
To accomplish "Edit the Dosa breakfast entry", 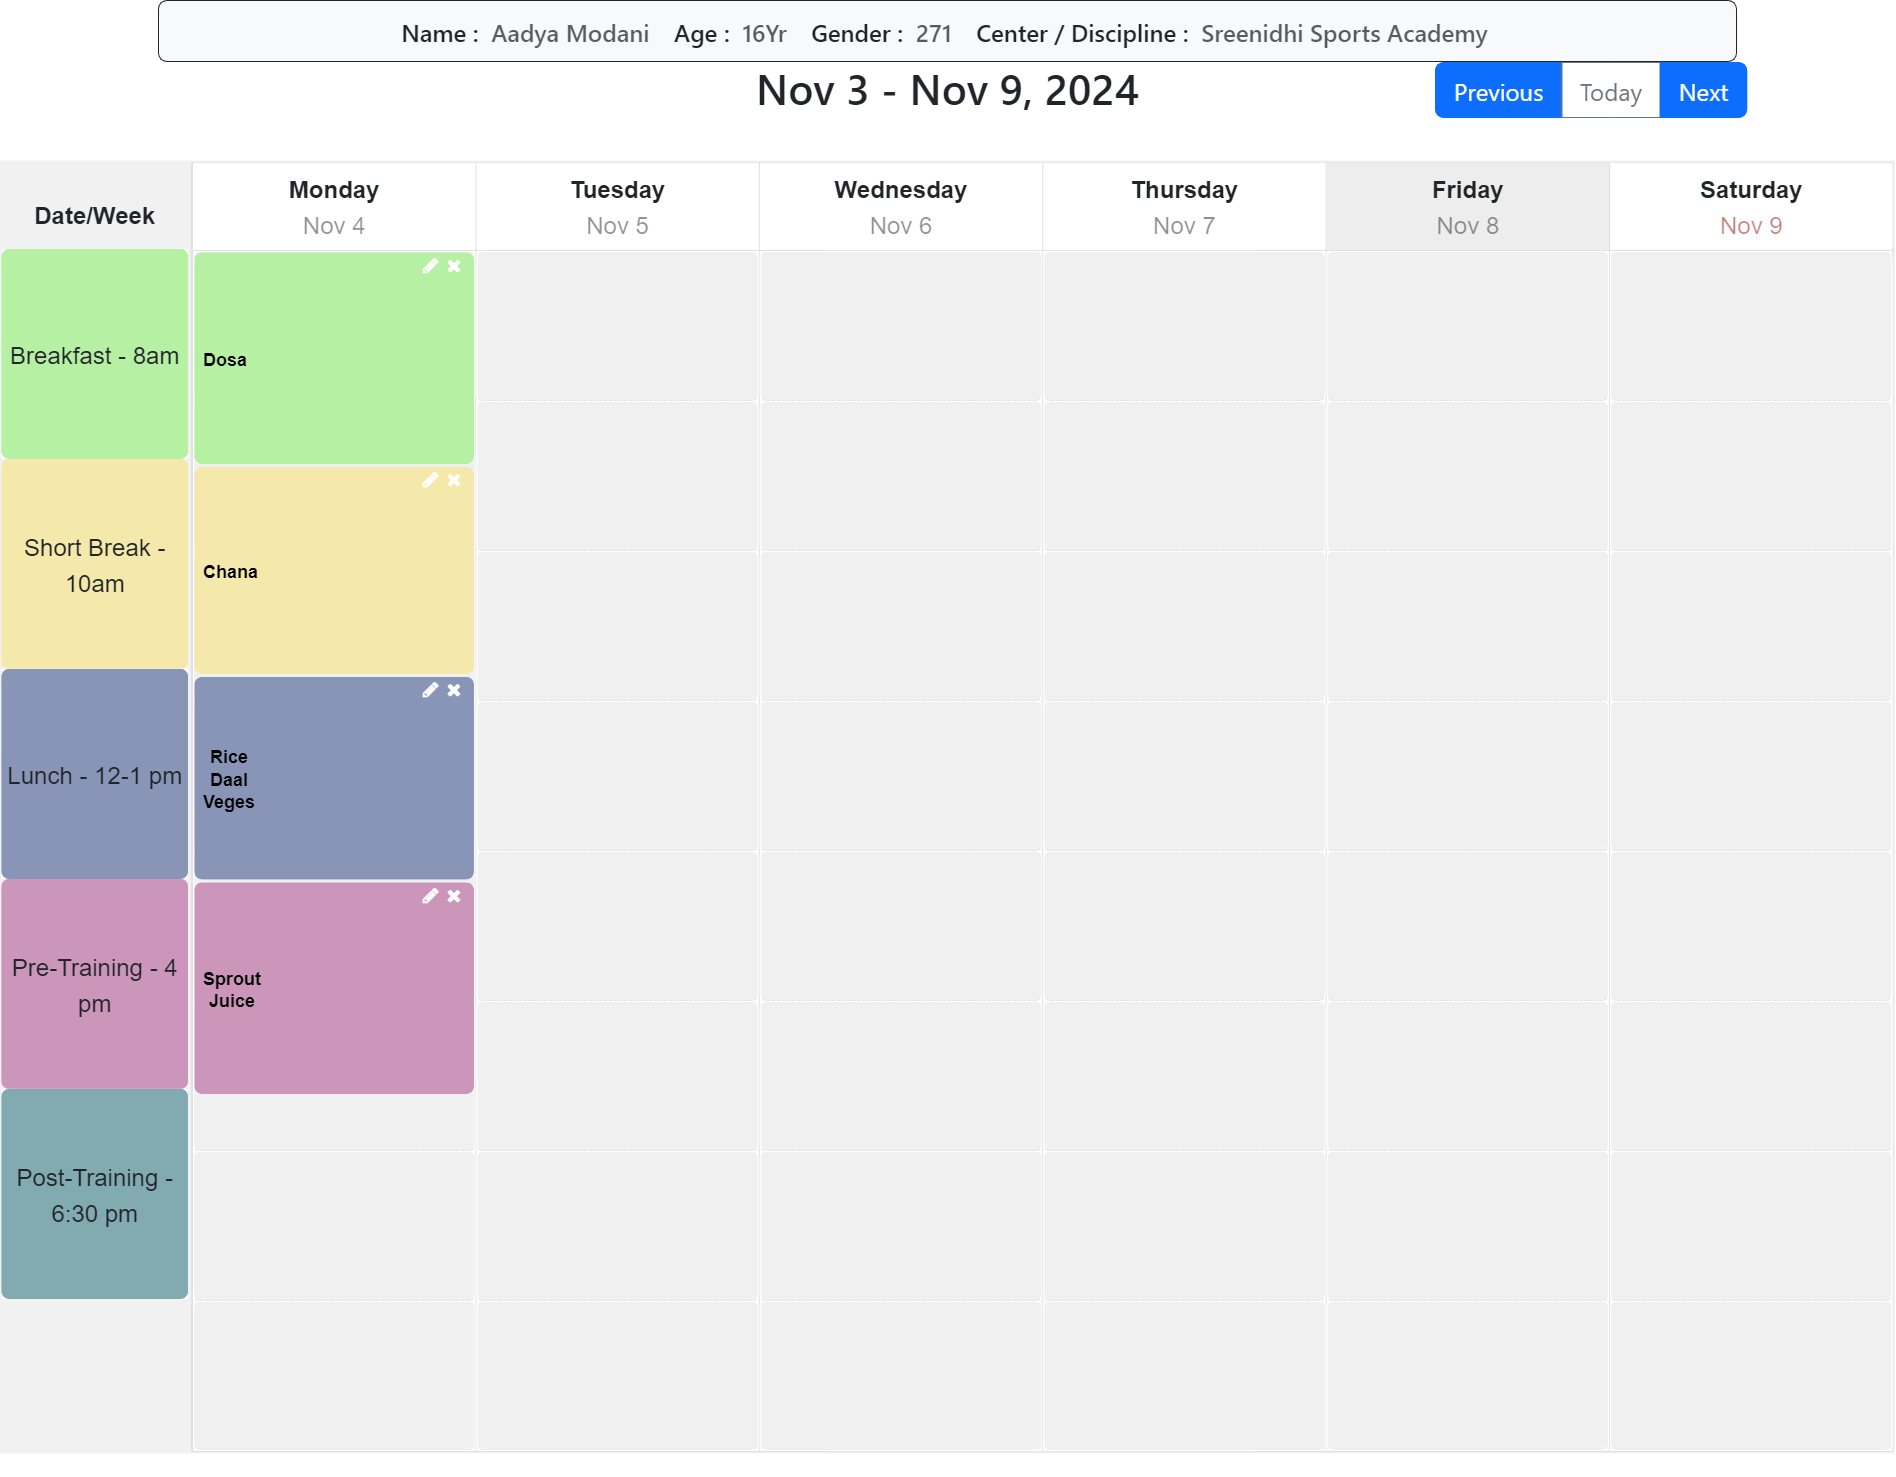I will point(430,266).
